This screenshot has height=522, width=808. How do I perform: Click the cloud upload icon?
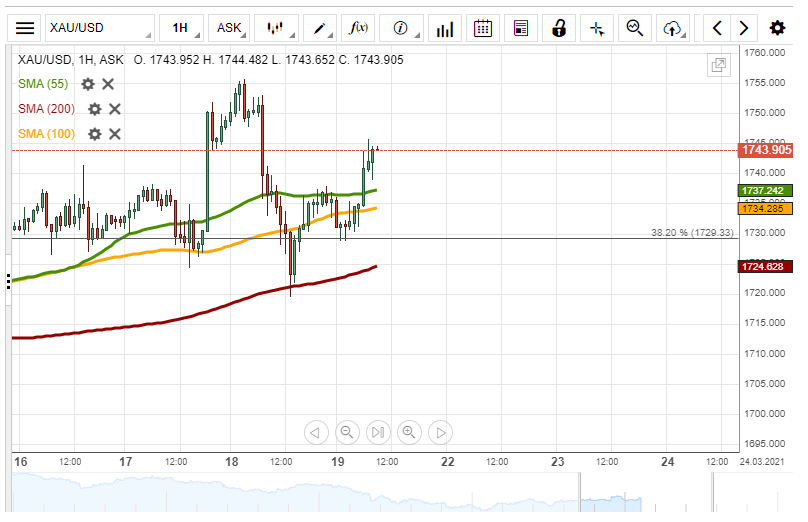pyautogui.click(x=676, y=28)
